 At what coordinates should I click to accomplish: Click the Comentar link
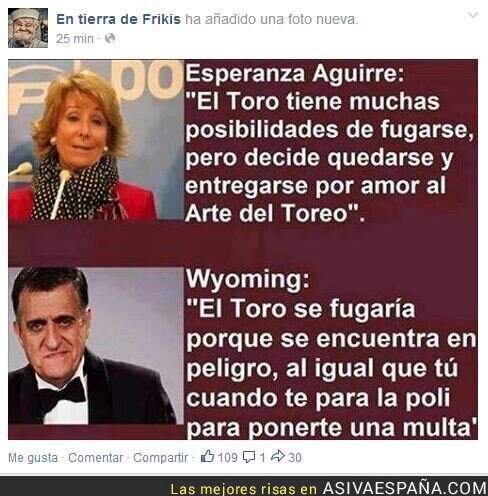click(96, 458)
